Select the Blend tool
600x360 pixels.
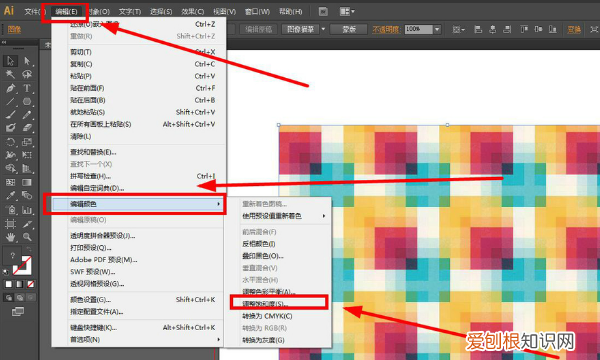tap(27, 195)
